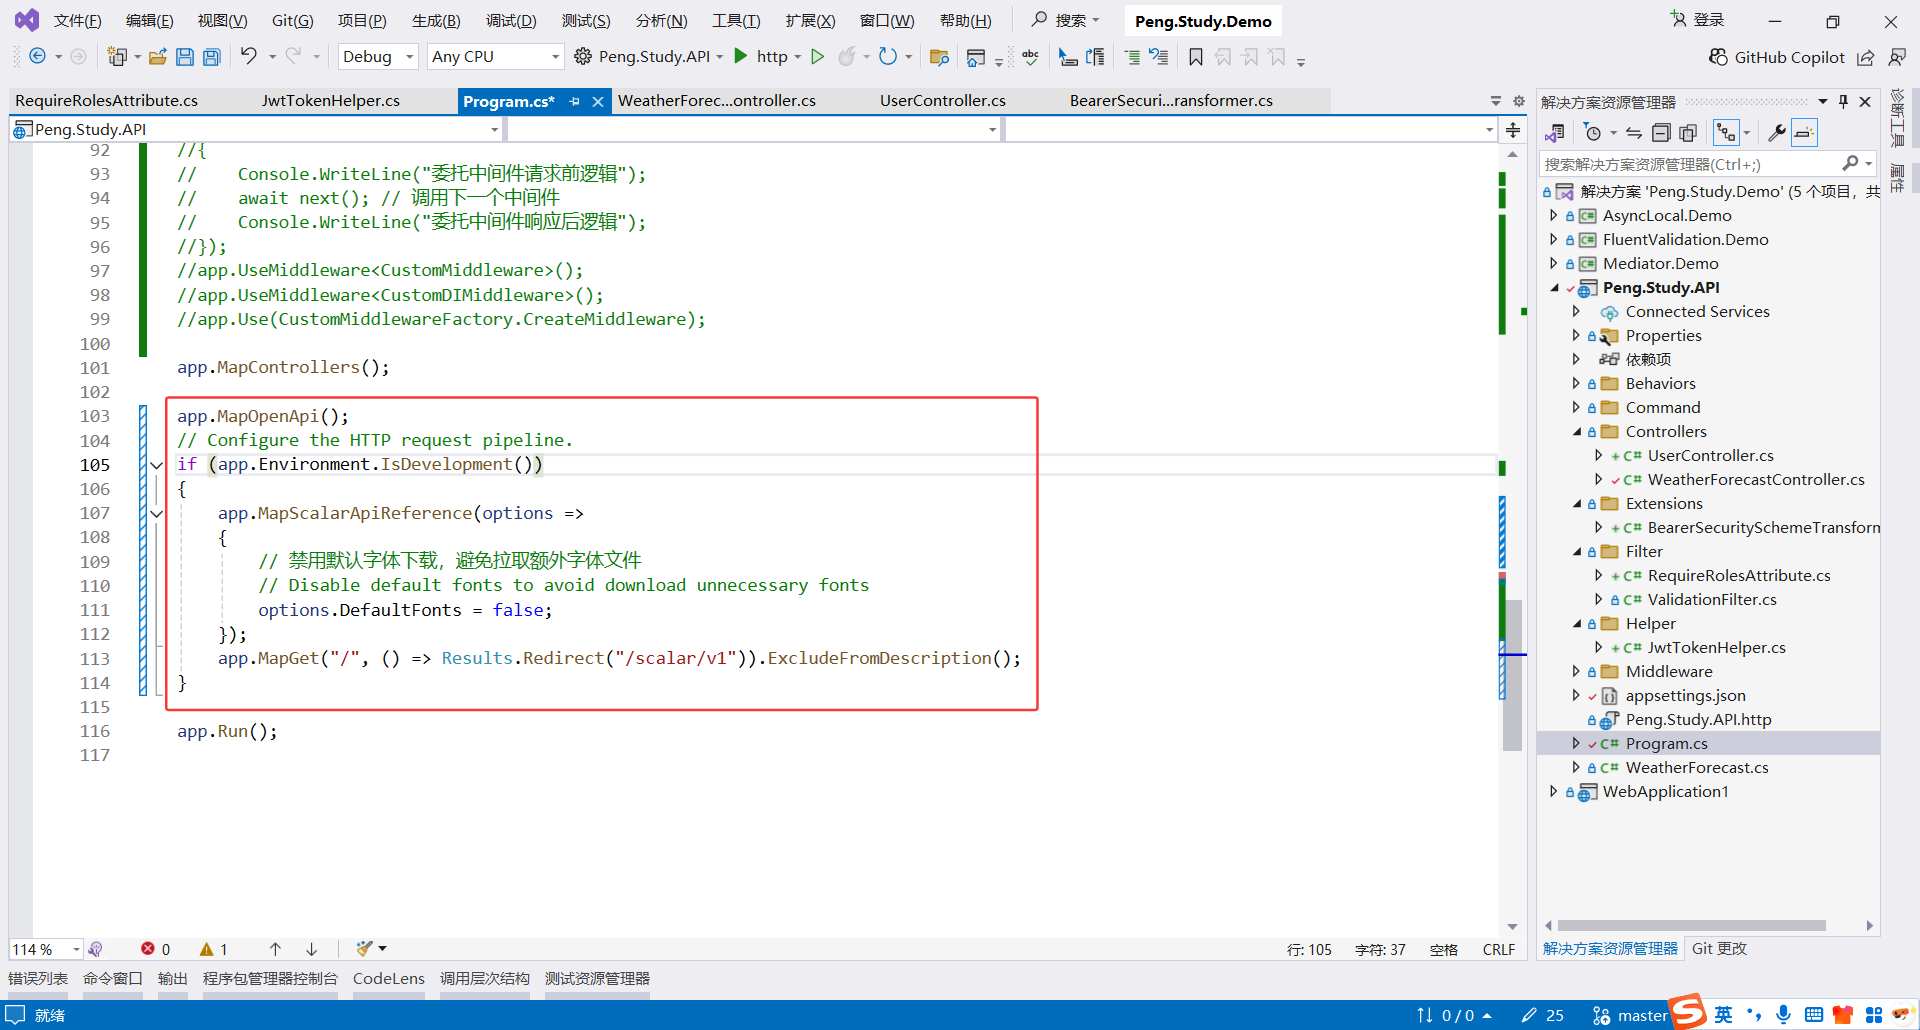The image size is (1920, 1030).
Task: Click the navigate backward arrow icon
Action: point(37,57)
